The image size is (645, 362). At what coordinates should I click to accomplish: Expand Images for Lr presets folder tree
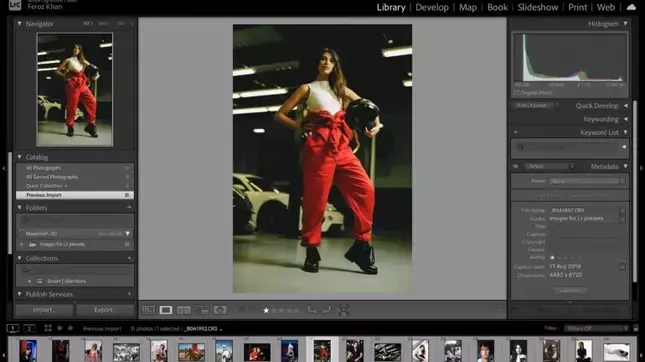click(x=22, y=244)
